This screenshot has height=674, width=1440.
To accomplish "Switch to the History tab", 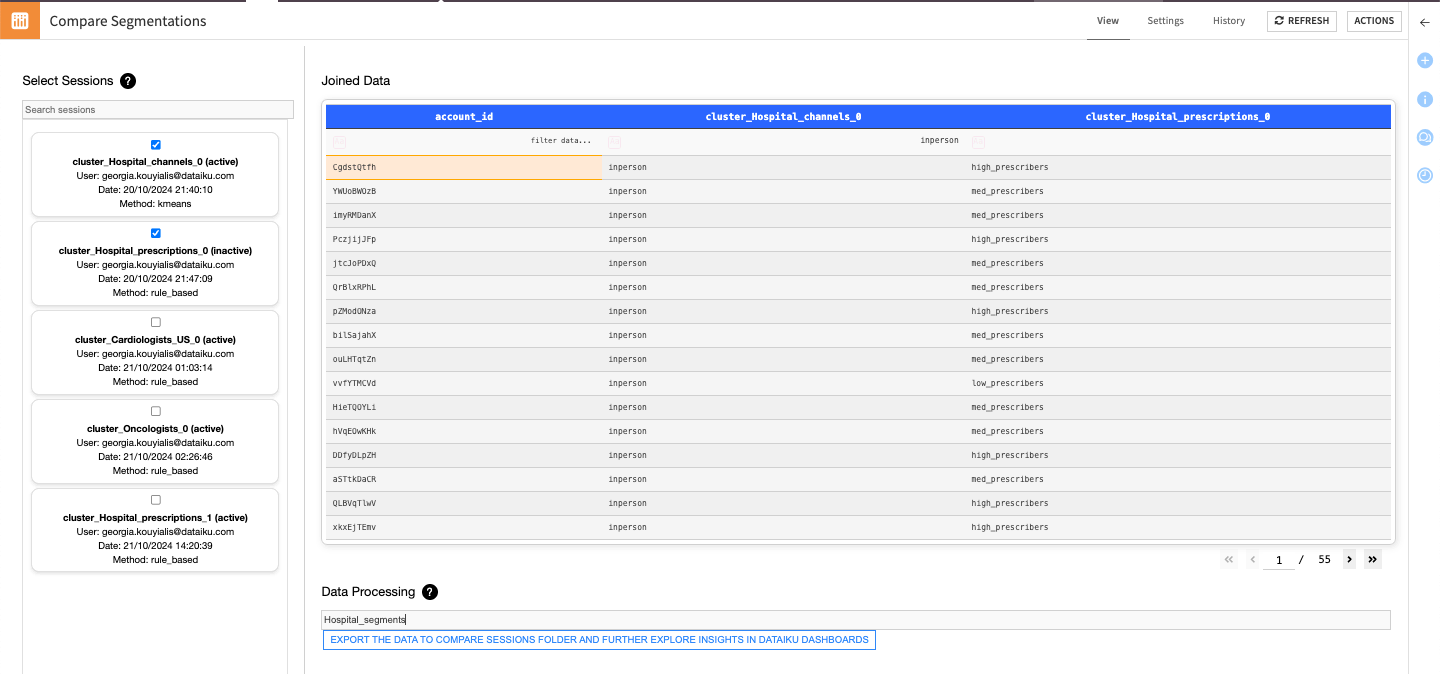I will click(x=1229, y=21).
